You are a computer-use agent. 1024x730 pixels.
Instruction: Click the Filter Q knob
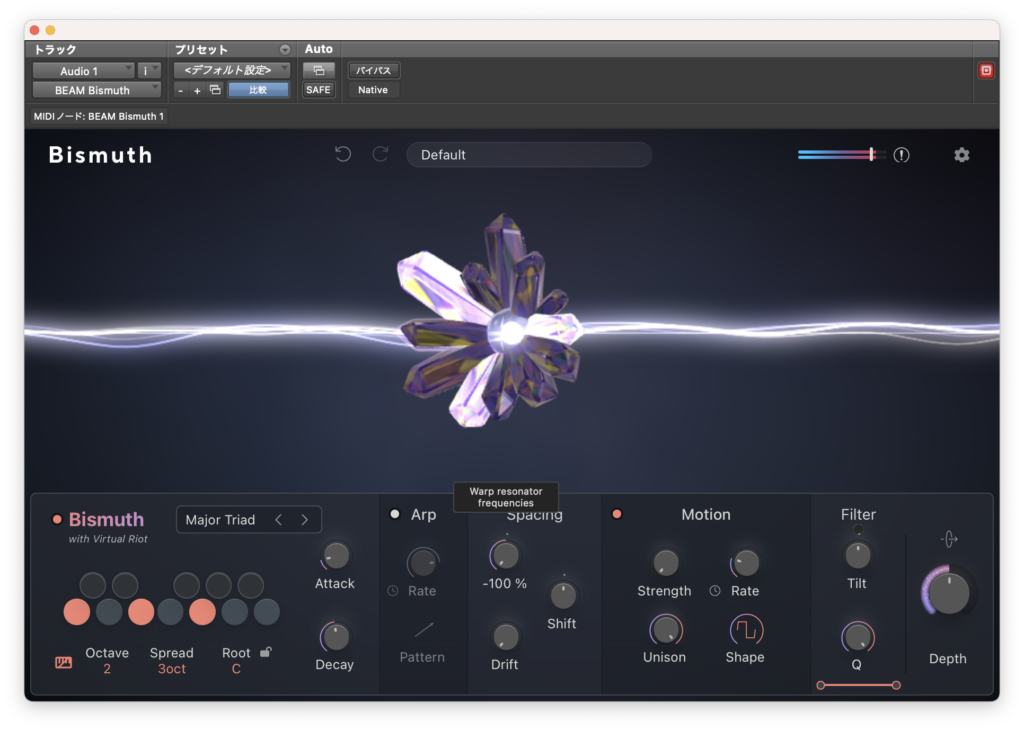click(857, 637)
